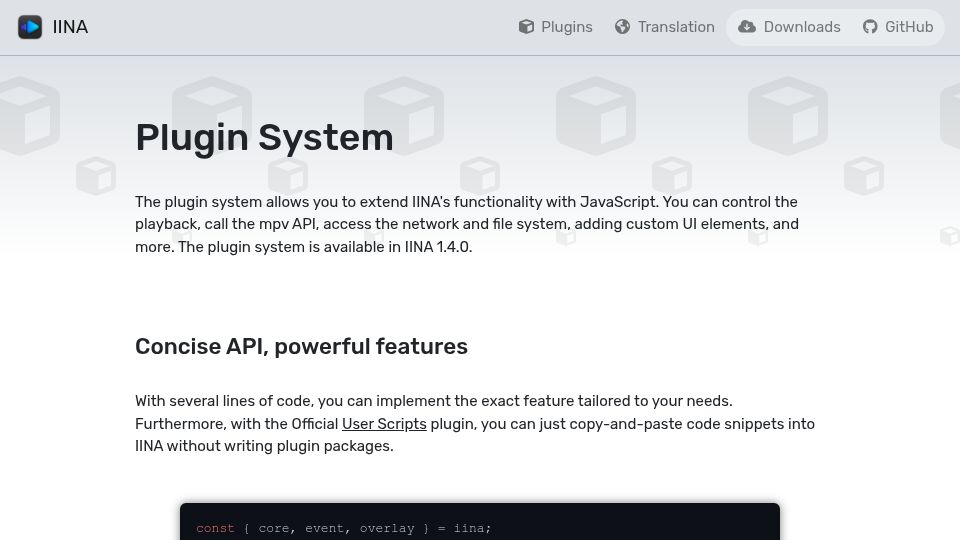
Task: Click text 'available in IINA 1.4.0.'
Action: 398,247
